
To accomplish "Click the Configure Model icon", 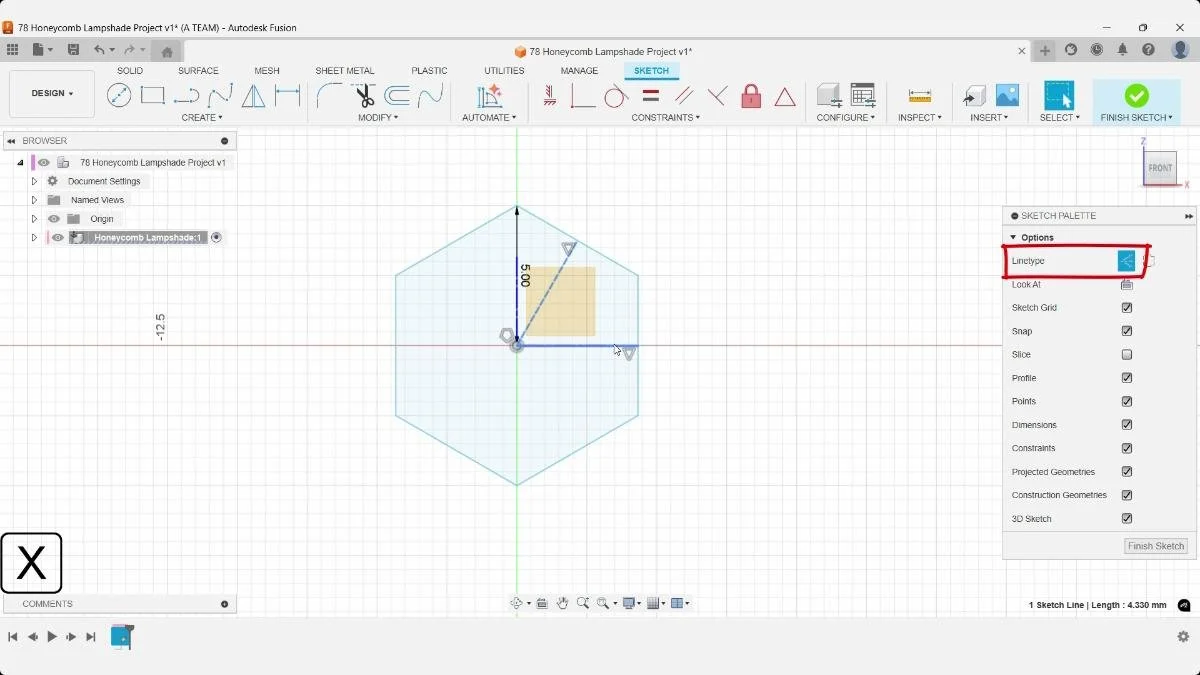I will point(829,96).
